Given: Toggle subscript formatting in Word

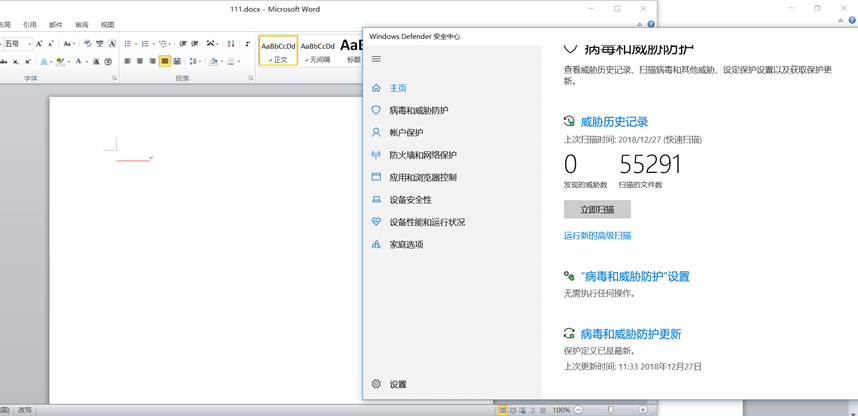Looking at the screenshot, I should click(16, 62).
